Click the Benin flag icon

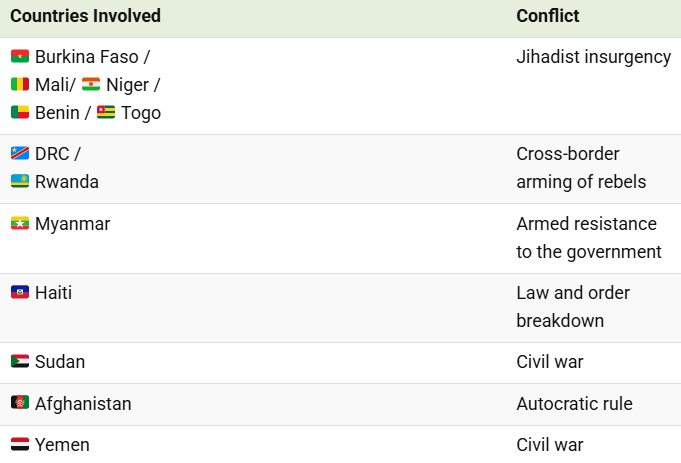click(x=20, y=113)
